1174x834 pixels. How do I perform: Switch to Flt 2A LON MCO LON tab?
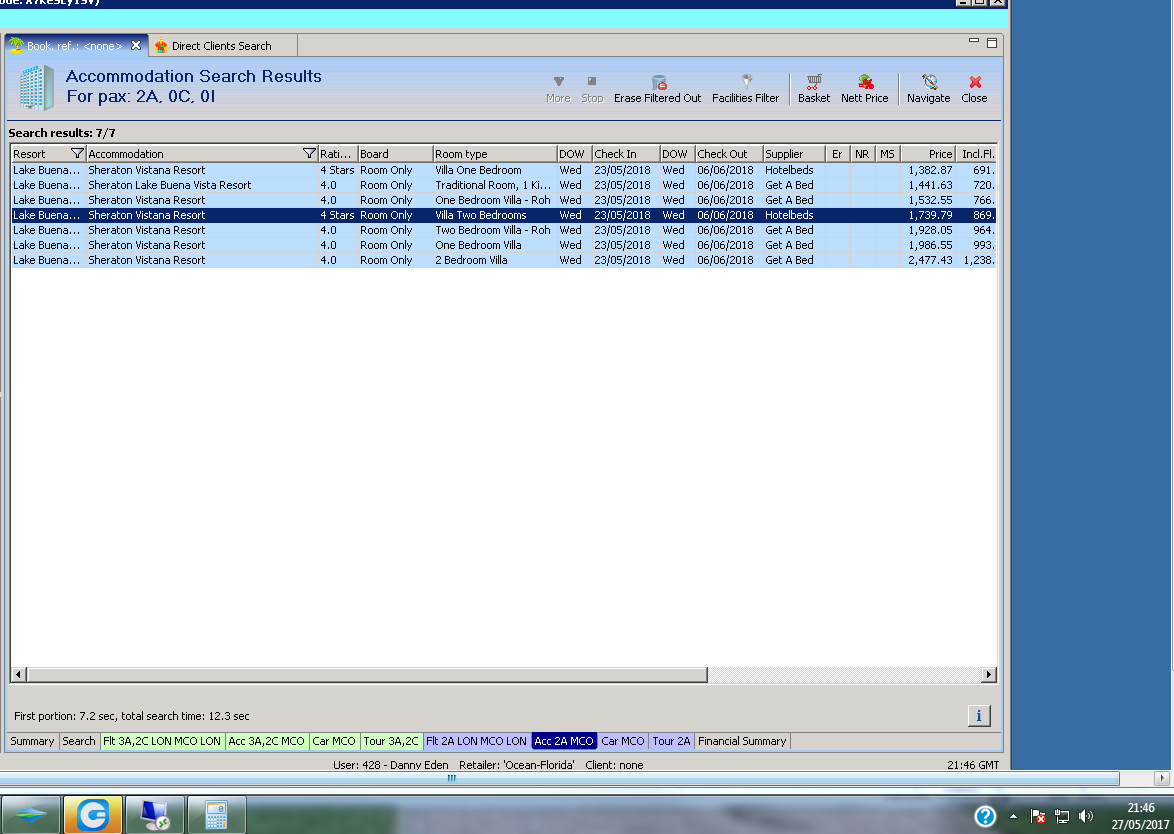pos(476,741)
